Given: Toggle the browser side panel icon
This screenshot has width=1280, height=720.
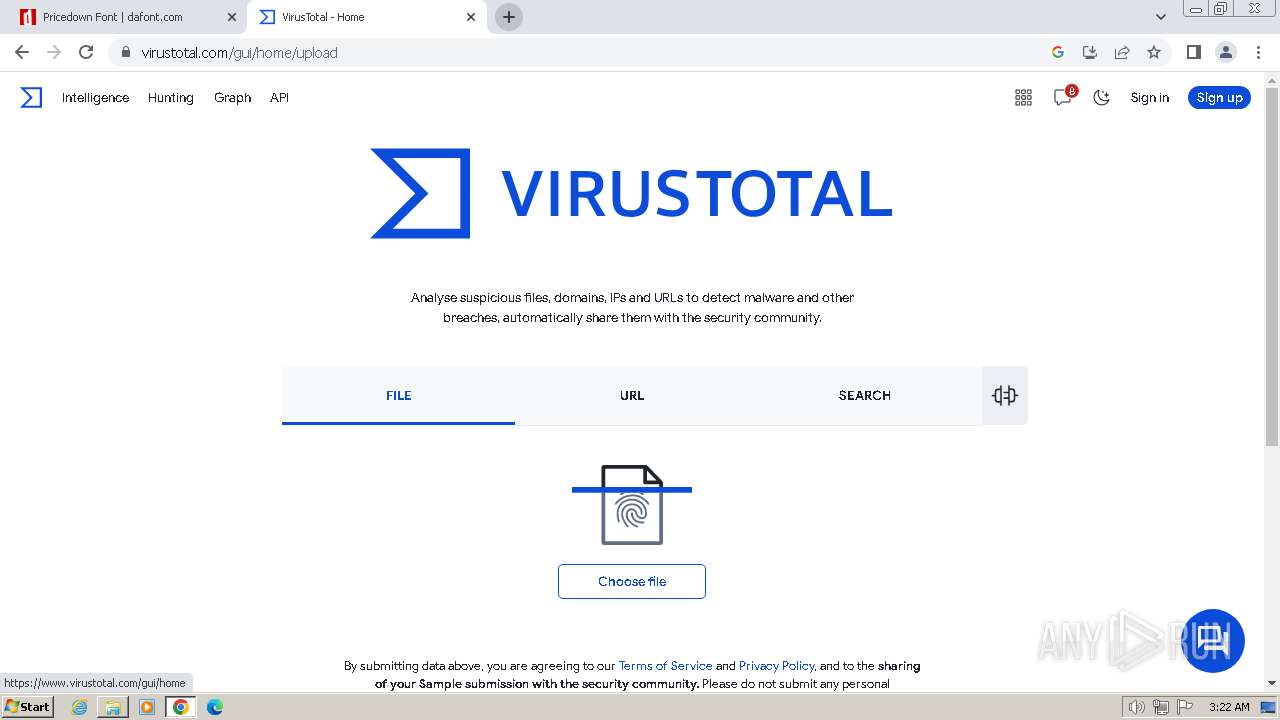Looking at the screenshot, I should point(1193,52).
